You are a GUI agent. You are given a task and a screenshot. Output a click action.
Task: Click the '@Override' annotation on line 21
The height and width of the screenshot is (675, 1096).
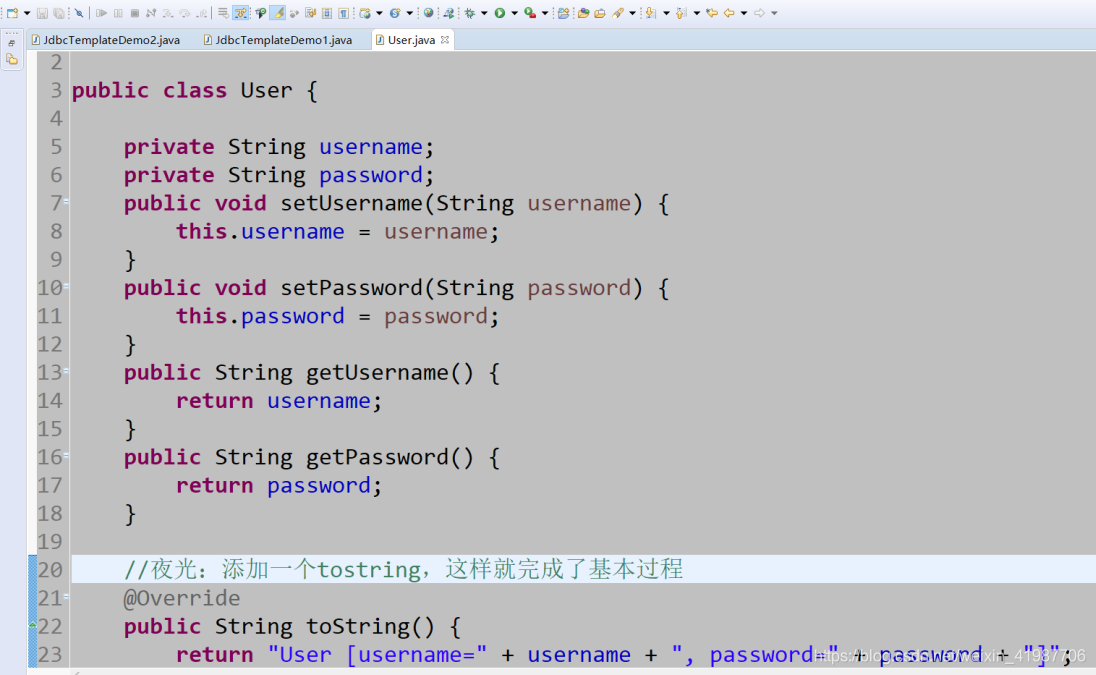(x=182, y=598)
